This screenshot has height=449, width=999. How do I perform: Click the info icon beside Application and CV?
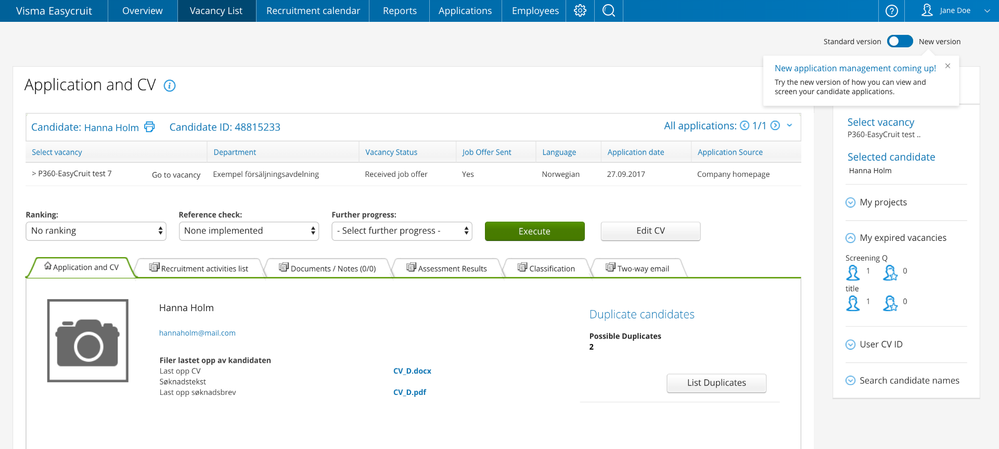pos(169,85)
